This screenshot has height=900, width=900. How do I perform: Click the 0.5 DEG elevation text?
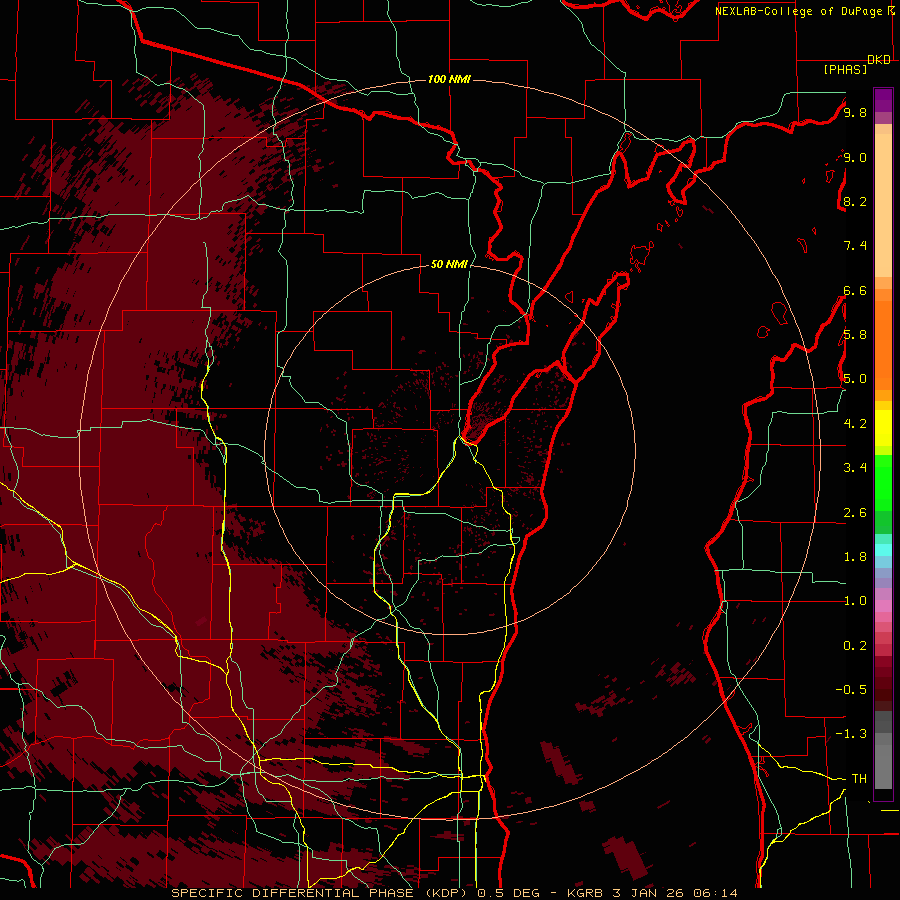click(509, 893)
